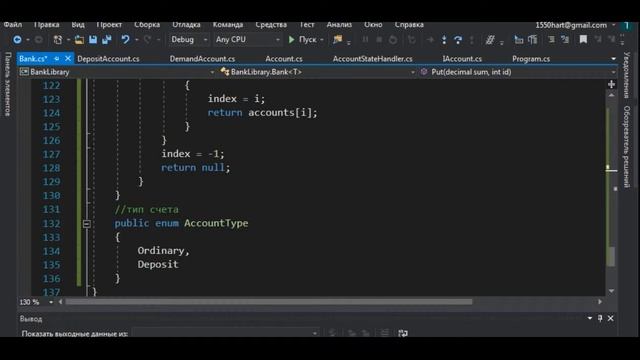
Task: Open the Put(decimal sum, int id) member dropdown
Action: 518,72
